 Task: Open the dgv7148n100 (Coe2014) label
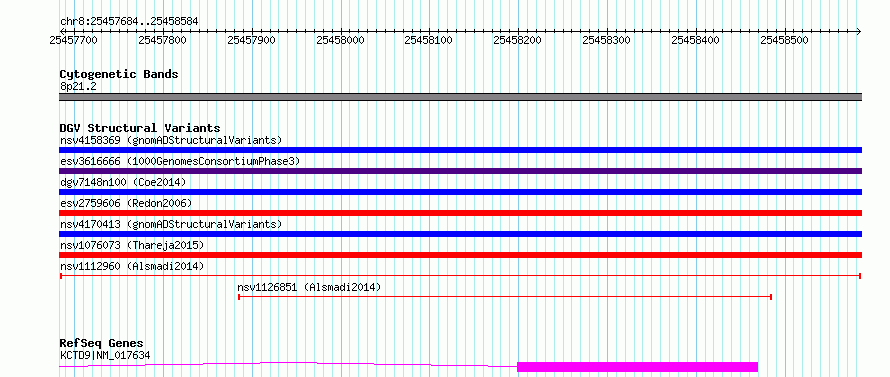pos(123,182)
